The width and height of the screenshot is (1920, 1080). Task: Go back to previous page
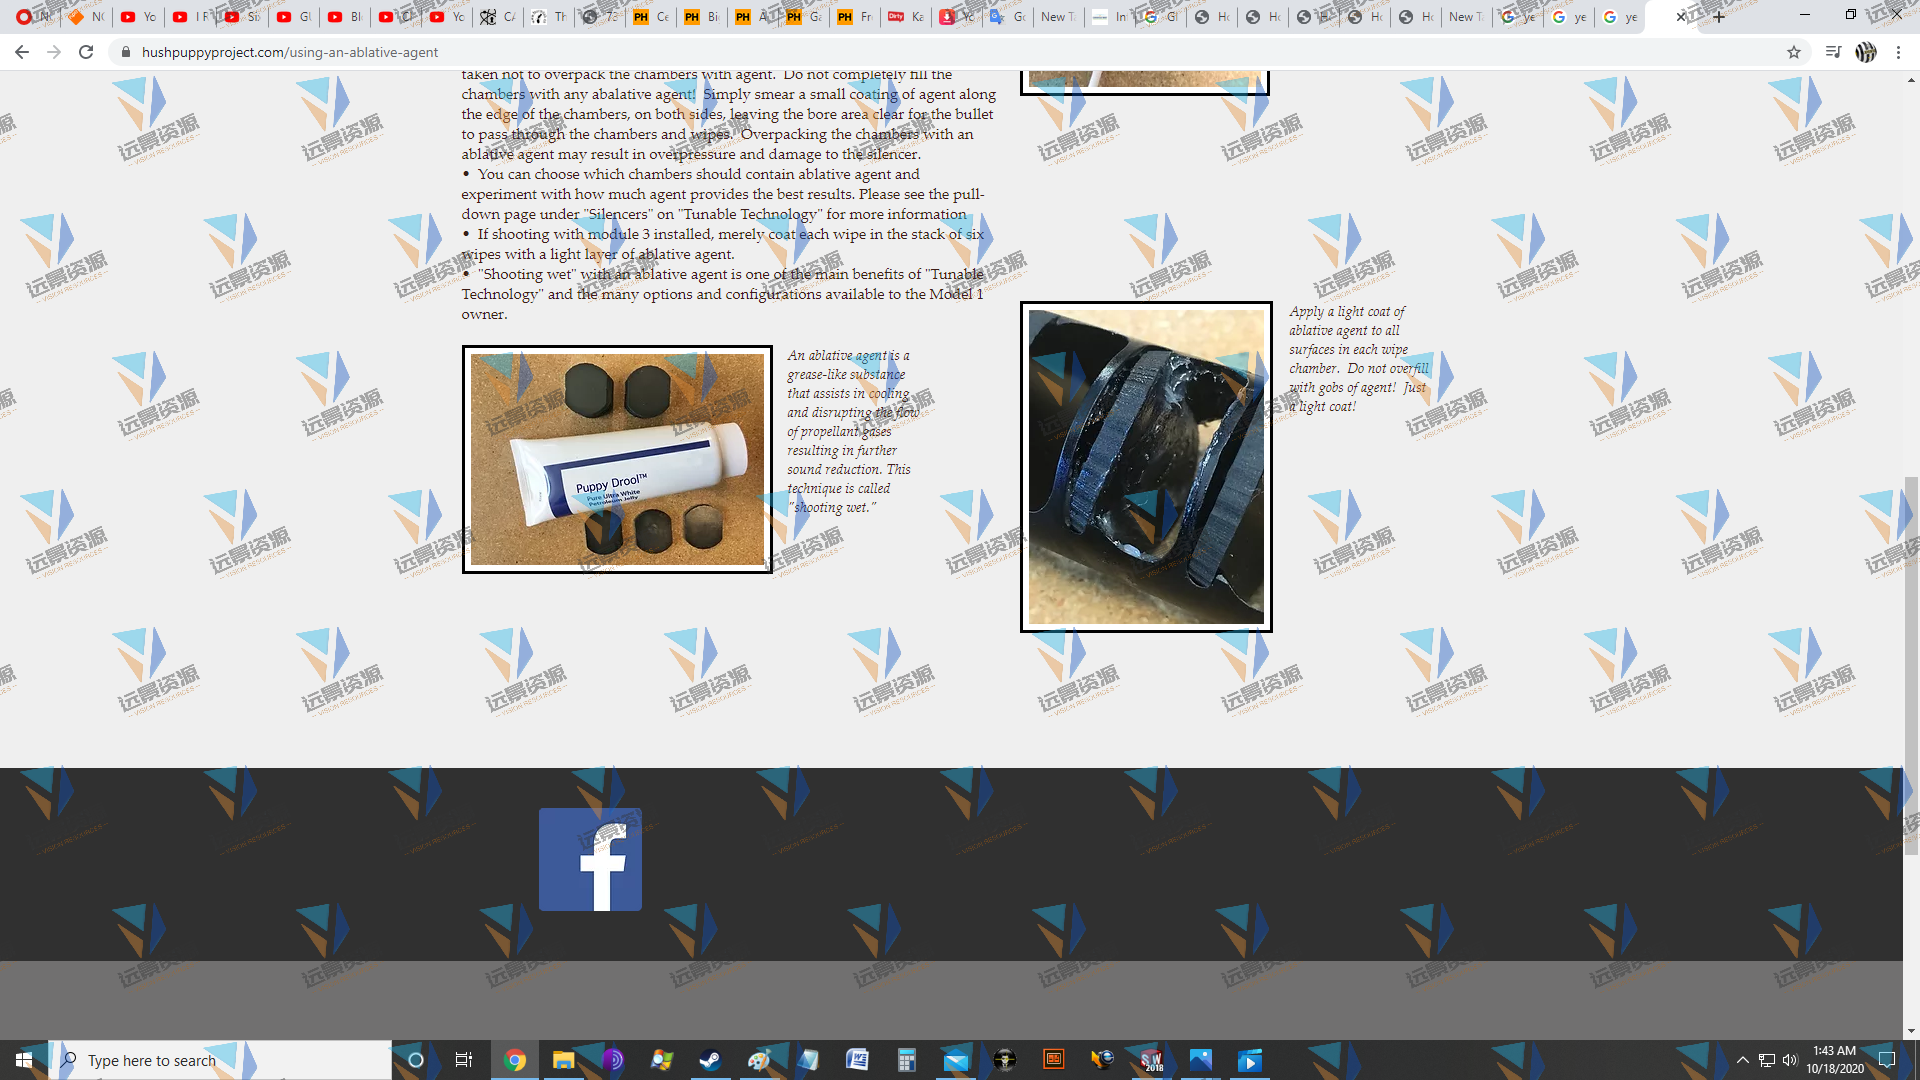pyautogui.click(x=22, y=52)
